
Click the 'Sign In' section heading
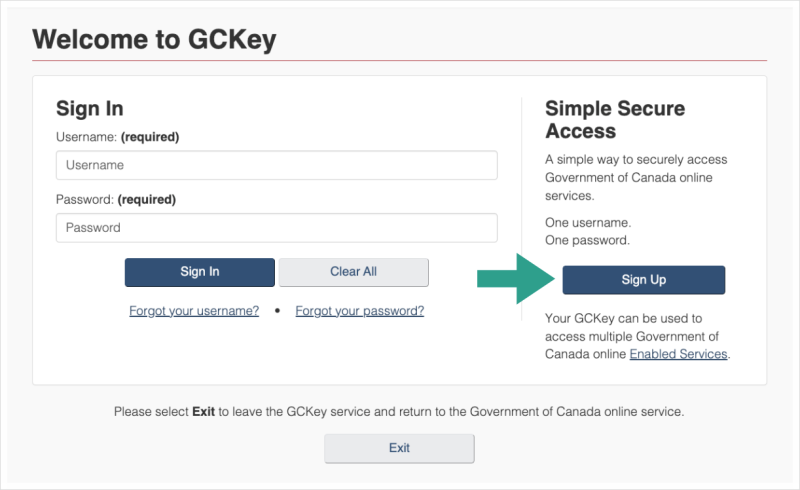pyautogui.click(x=90, y=109)
